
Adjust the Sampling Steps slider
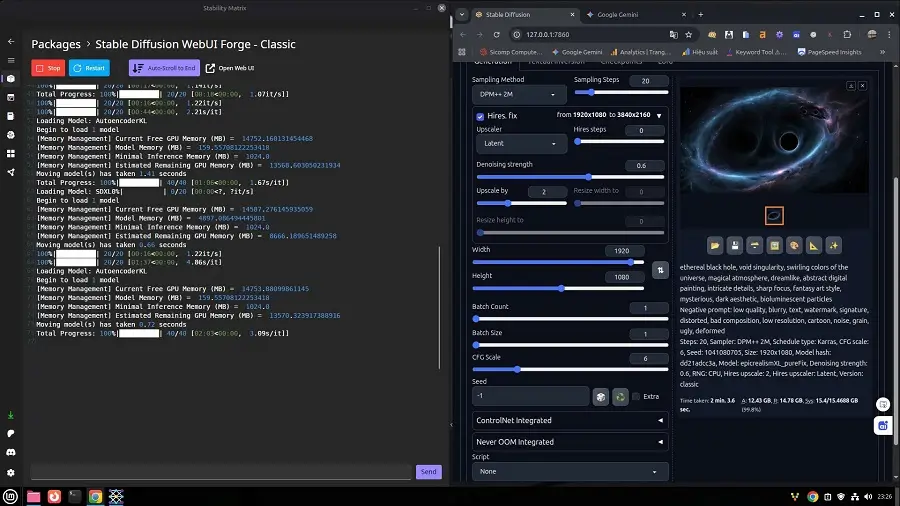coord(621,92)
